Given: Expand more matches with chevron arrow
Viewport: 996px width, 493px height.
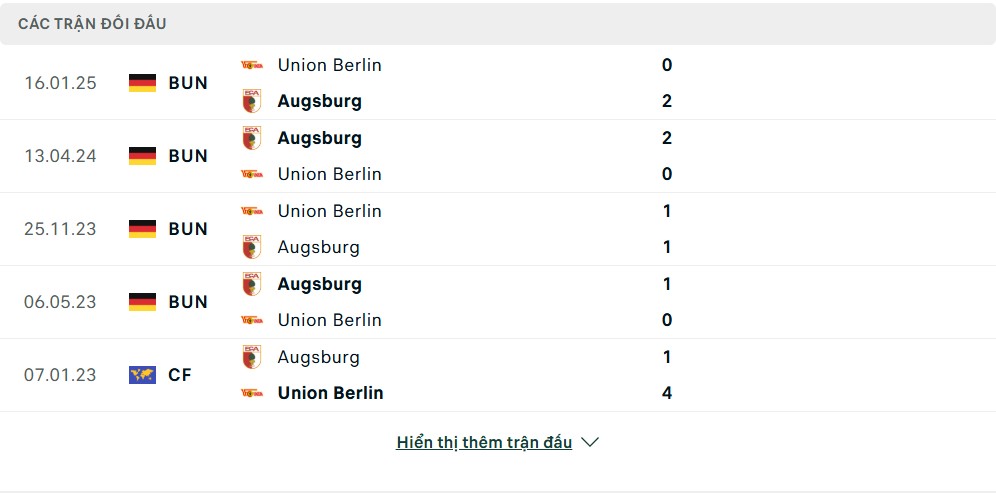Looking at the screenshot, I should 590,442.
